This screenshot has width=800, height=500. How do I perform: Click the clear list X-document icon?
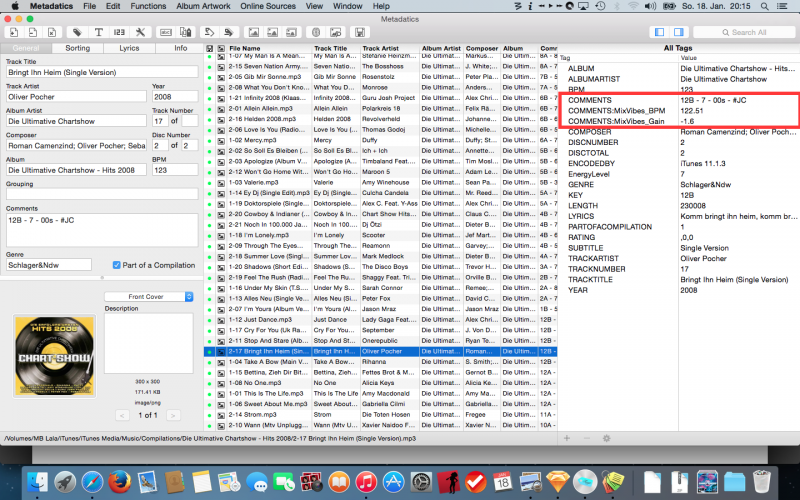click(52, 32)
